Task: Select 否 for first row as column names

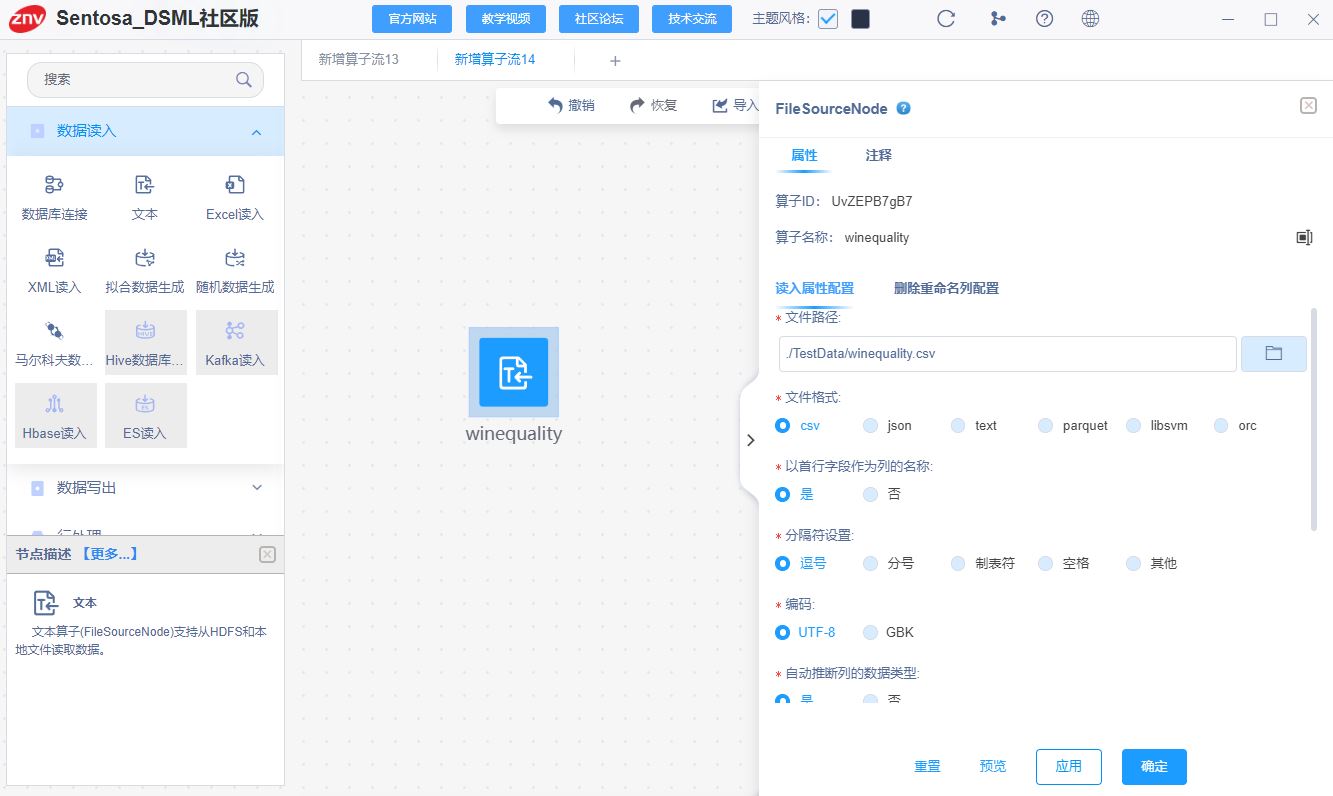Action: pyautogui.click(x=870, y=494)
